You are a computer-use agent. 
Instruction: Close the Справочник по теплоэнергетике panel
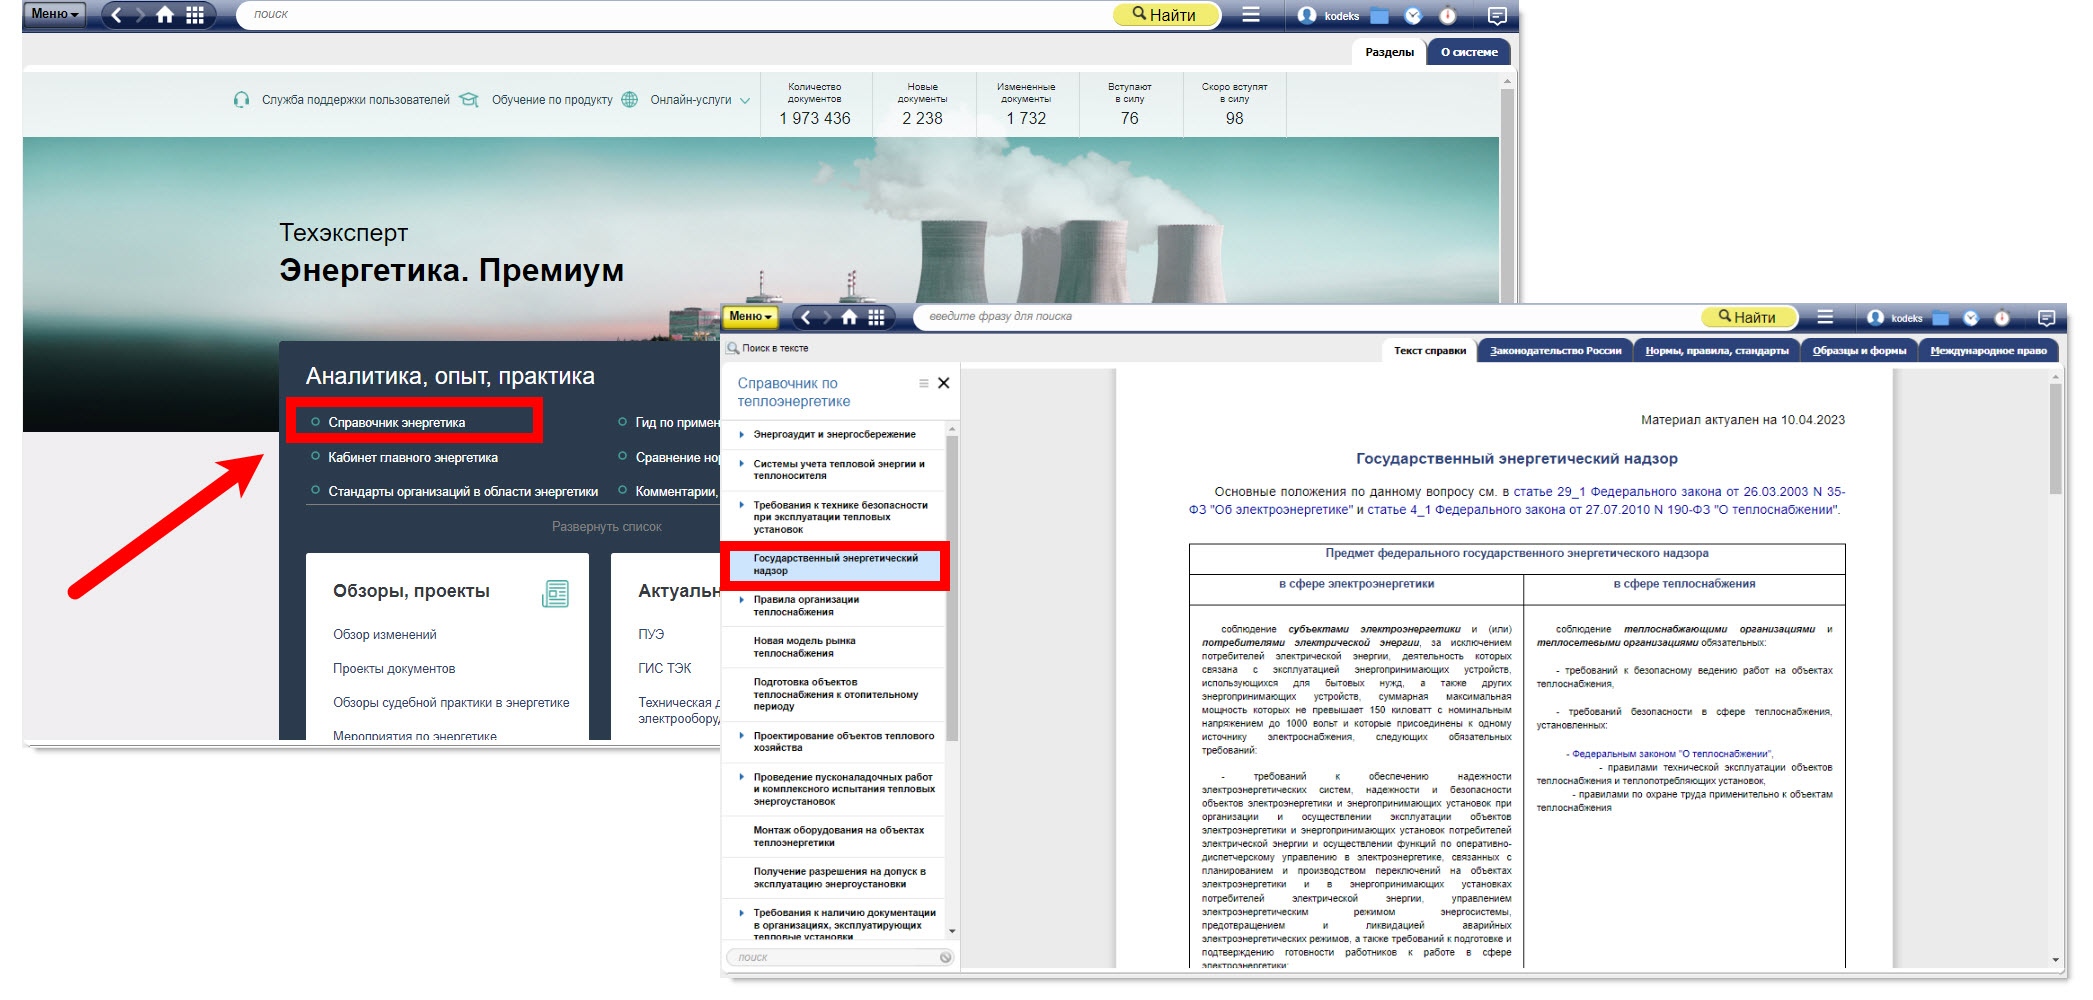pos(943,384)
